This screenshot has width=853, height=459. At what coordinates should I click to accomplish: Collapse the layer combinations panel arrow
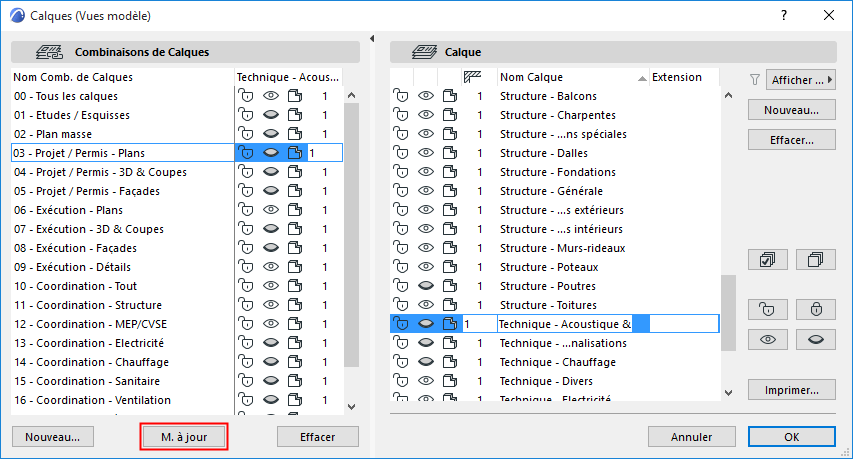point(372,39)
